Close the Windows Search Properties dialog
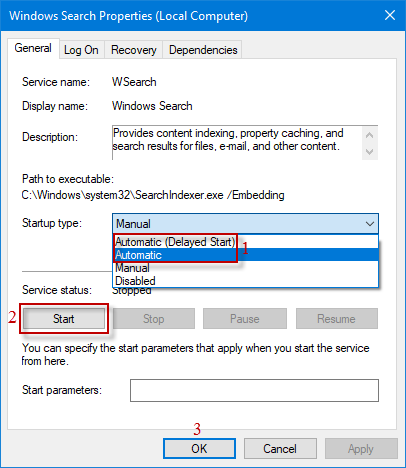The height and width of the screenshot is (468, 406). (390, 15)
